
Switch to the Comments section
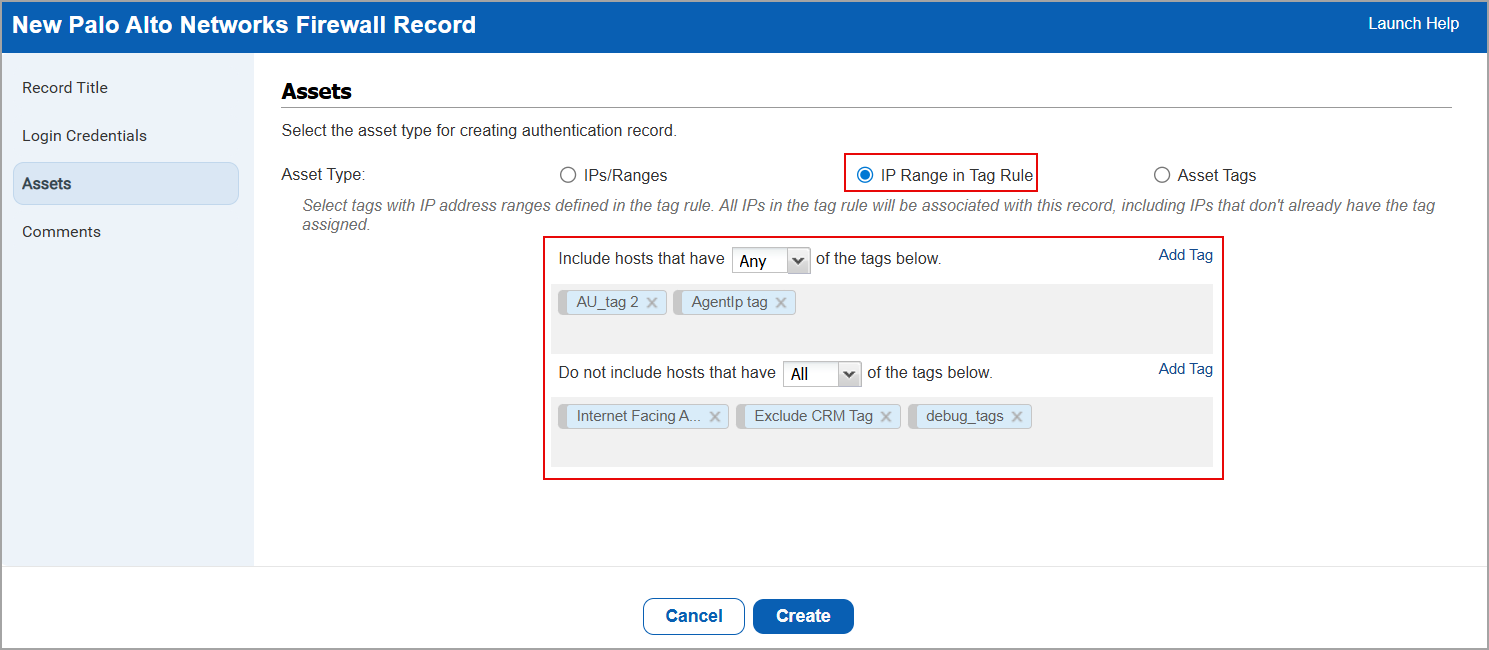point(61,231)
